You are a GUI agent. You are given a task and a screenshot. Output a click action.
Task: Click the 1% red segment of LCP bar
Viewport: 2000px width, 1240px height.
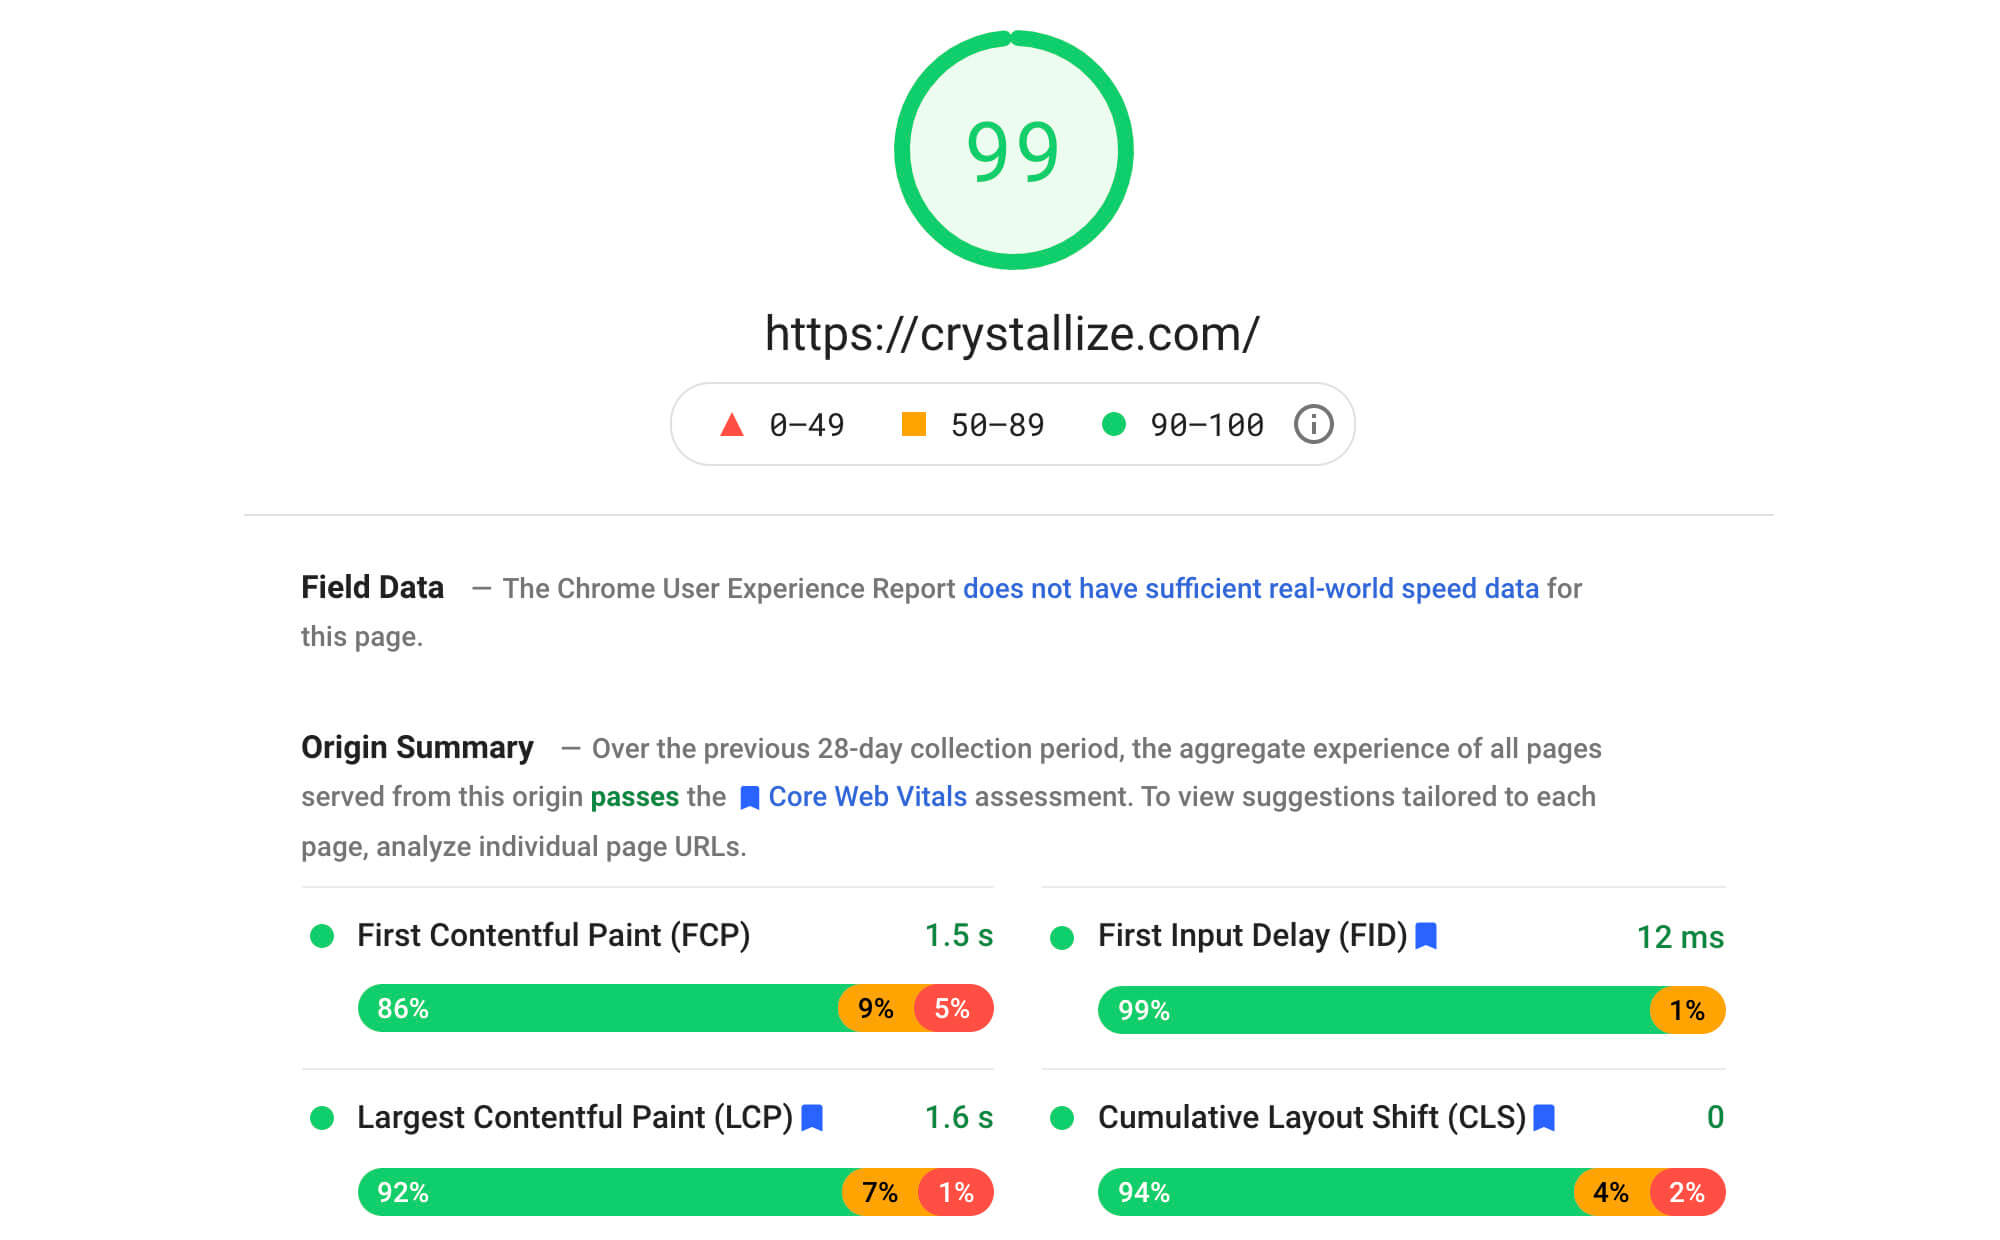coord(956,1192)
